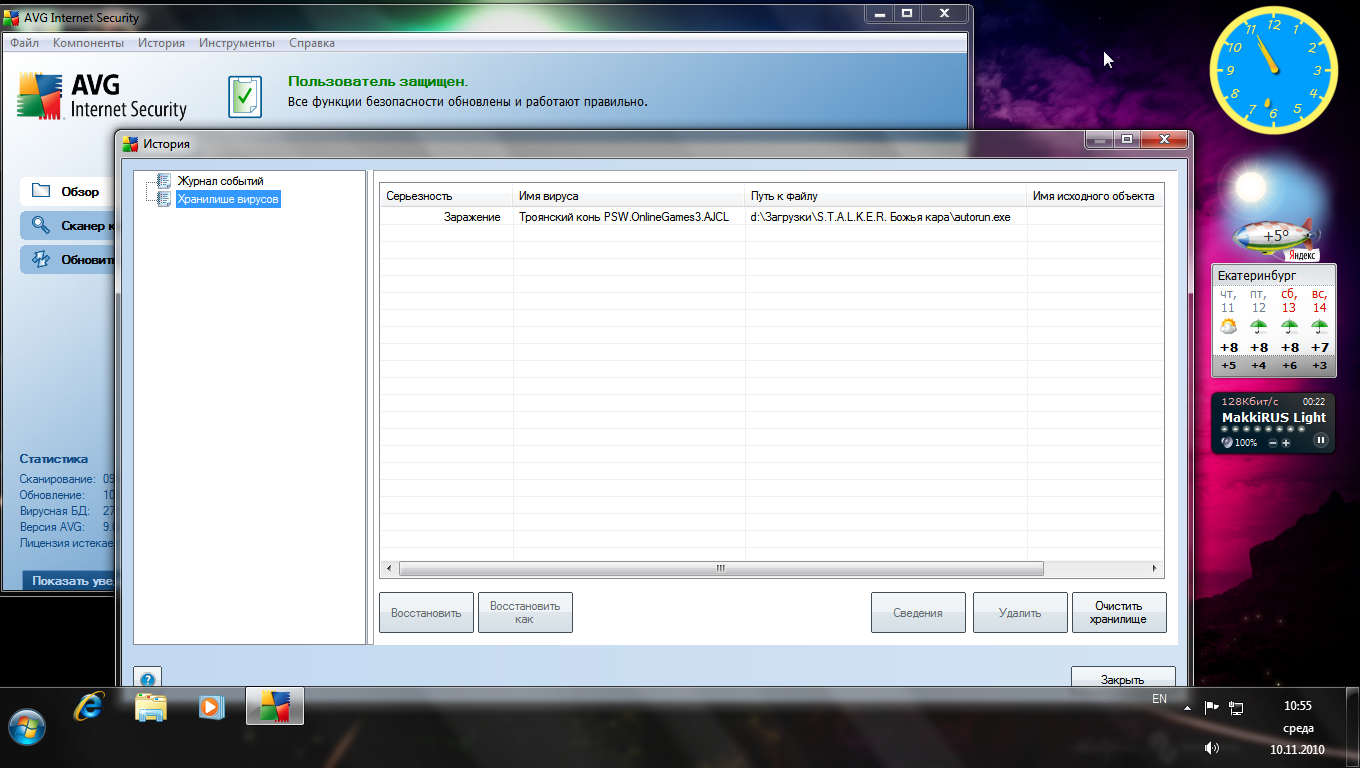This screenshot has width=1360, height=768.
Task: Click the Удалить button
Action: [1020, 613]
